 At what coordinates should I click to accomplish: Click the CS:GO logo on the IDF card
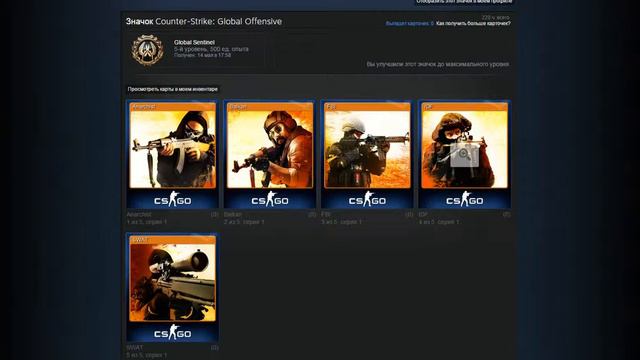(x=464, y=199)
